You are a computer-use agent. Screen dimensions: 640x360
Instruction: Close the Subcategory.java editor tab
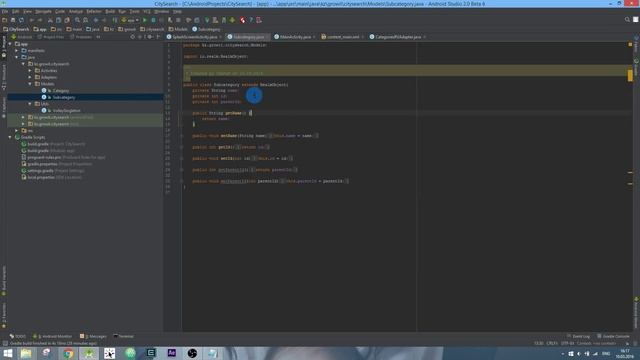pyautogui.click(x=267, y=37)
